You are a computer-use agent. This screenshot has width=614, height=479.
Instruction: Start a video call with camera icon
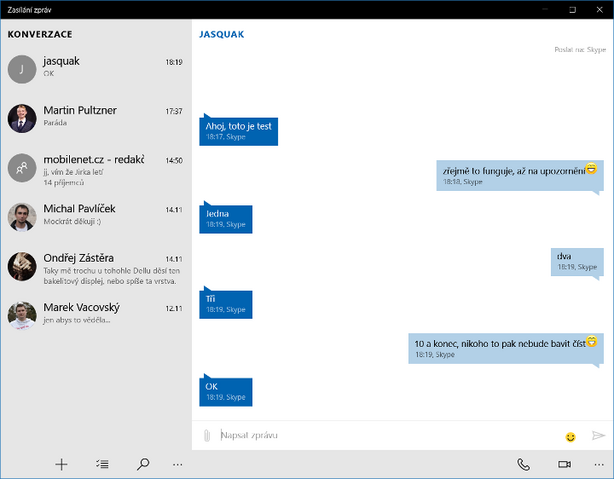[x=564, y=465]
